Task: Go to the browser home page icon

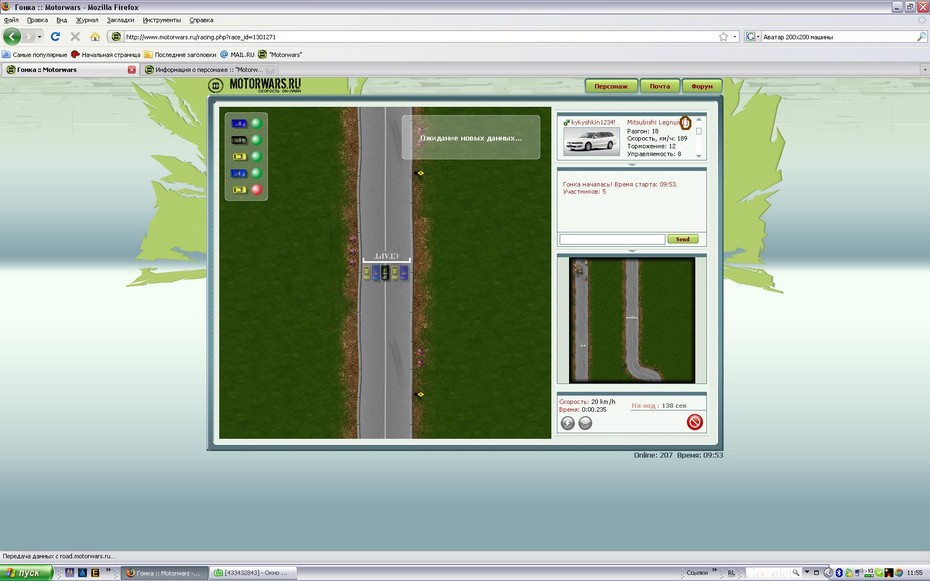Action: pyautogui.click(x=95, y=37)
